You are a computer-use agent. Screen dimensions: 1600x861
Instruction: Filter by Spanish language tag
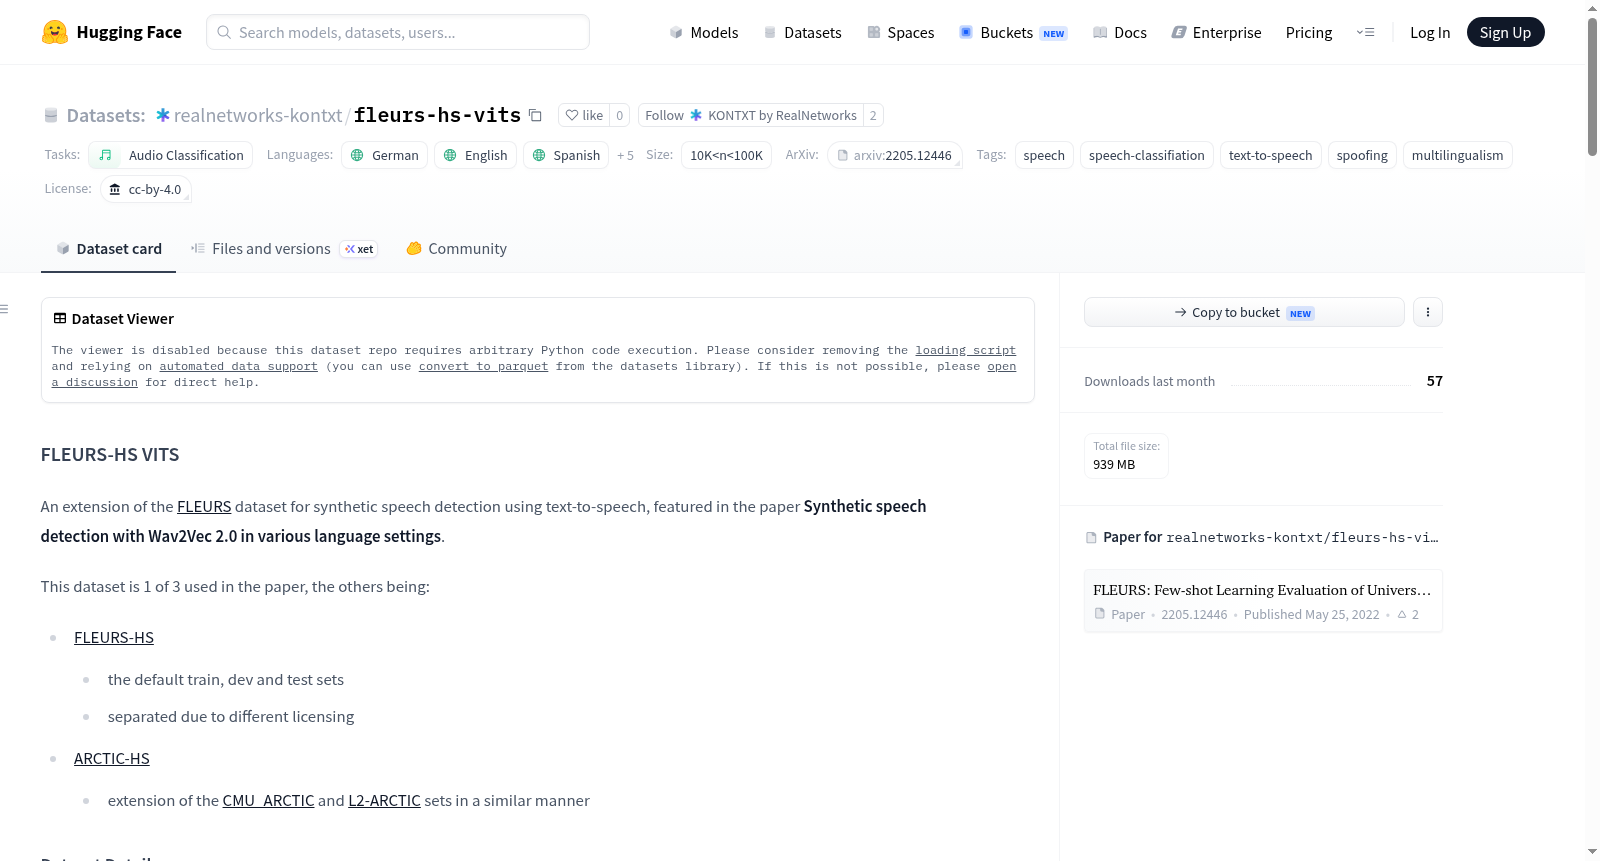(x=566, y=155)
